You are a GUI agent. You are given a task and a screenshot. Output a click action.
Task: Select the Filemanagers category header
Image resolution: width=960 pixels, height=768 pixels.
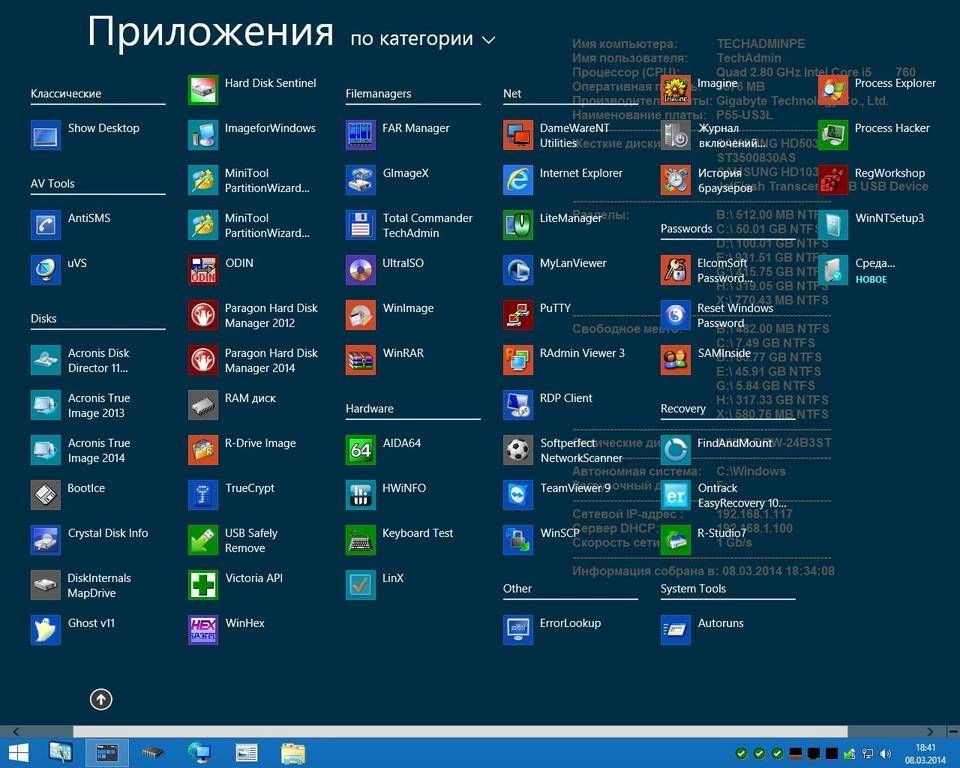click(x=378, y=94)
